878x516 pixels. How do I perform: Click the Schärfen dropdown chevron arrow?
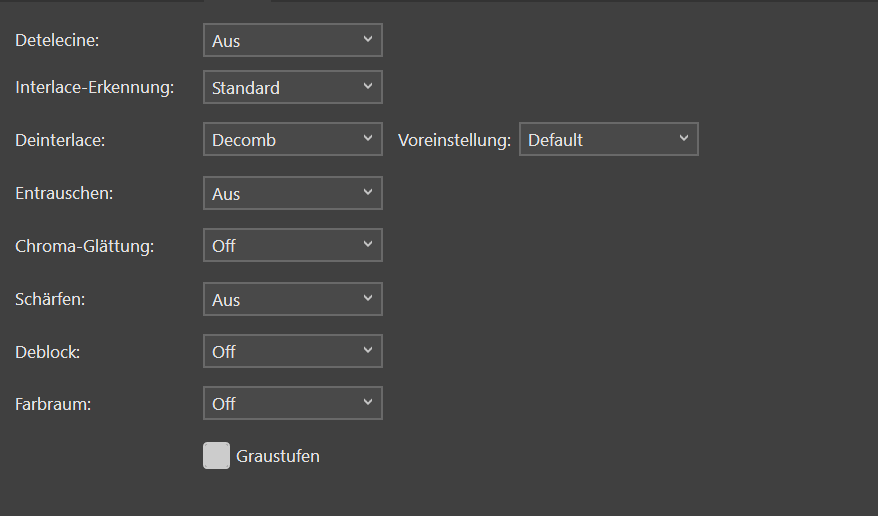point(368,299)
